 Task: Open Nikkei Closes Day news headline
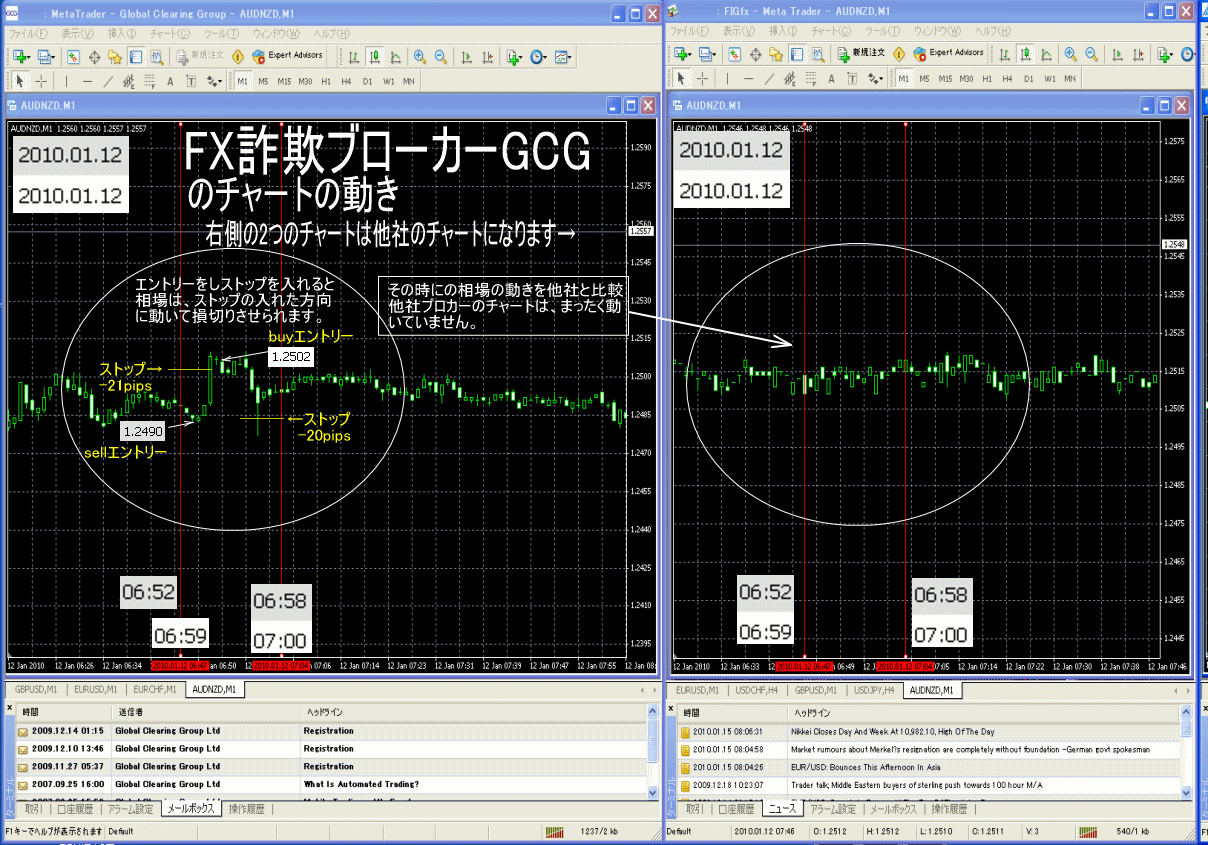(x=892, y=732)
